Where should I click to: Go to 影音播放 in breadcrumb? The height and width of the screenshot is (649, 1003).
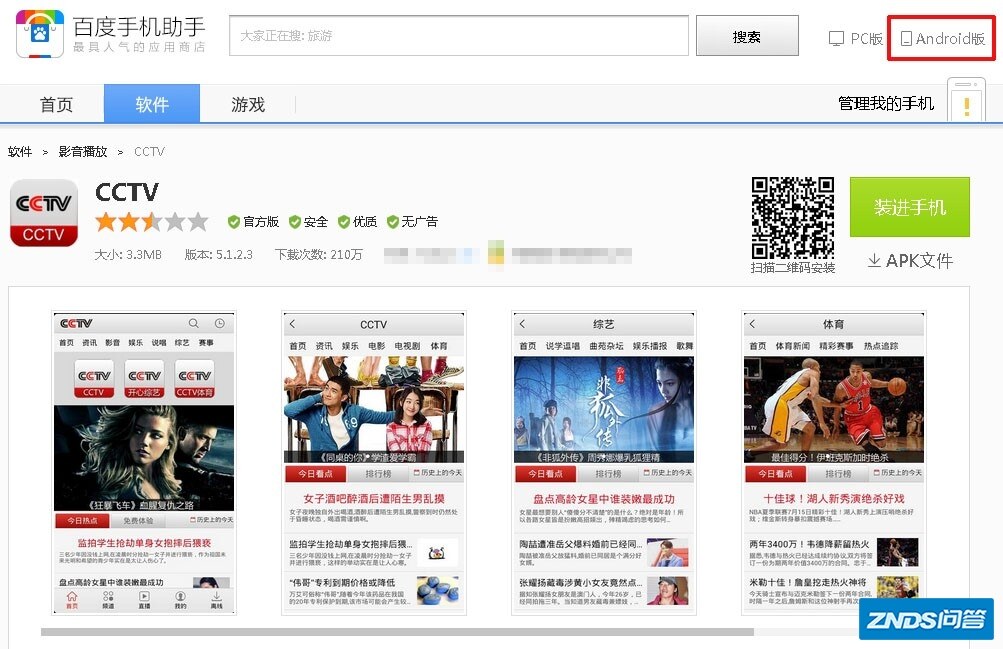pos(83,152)
